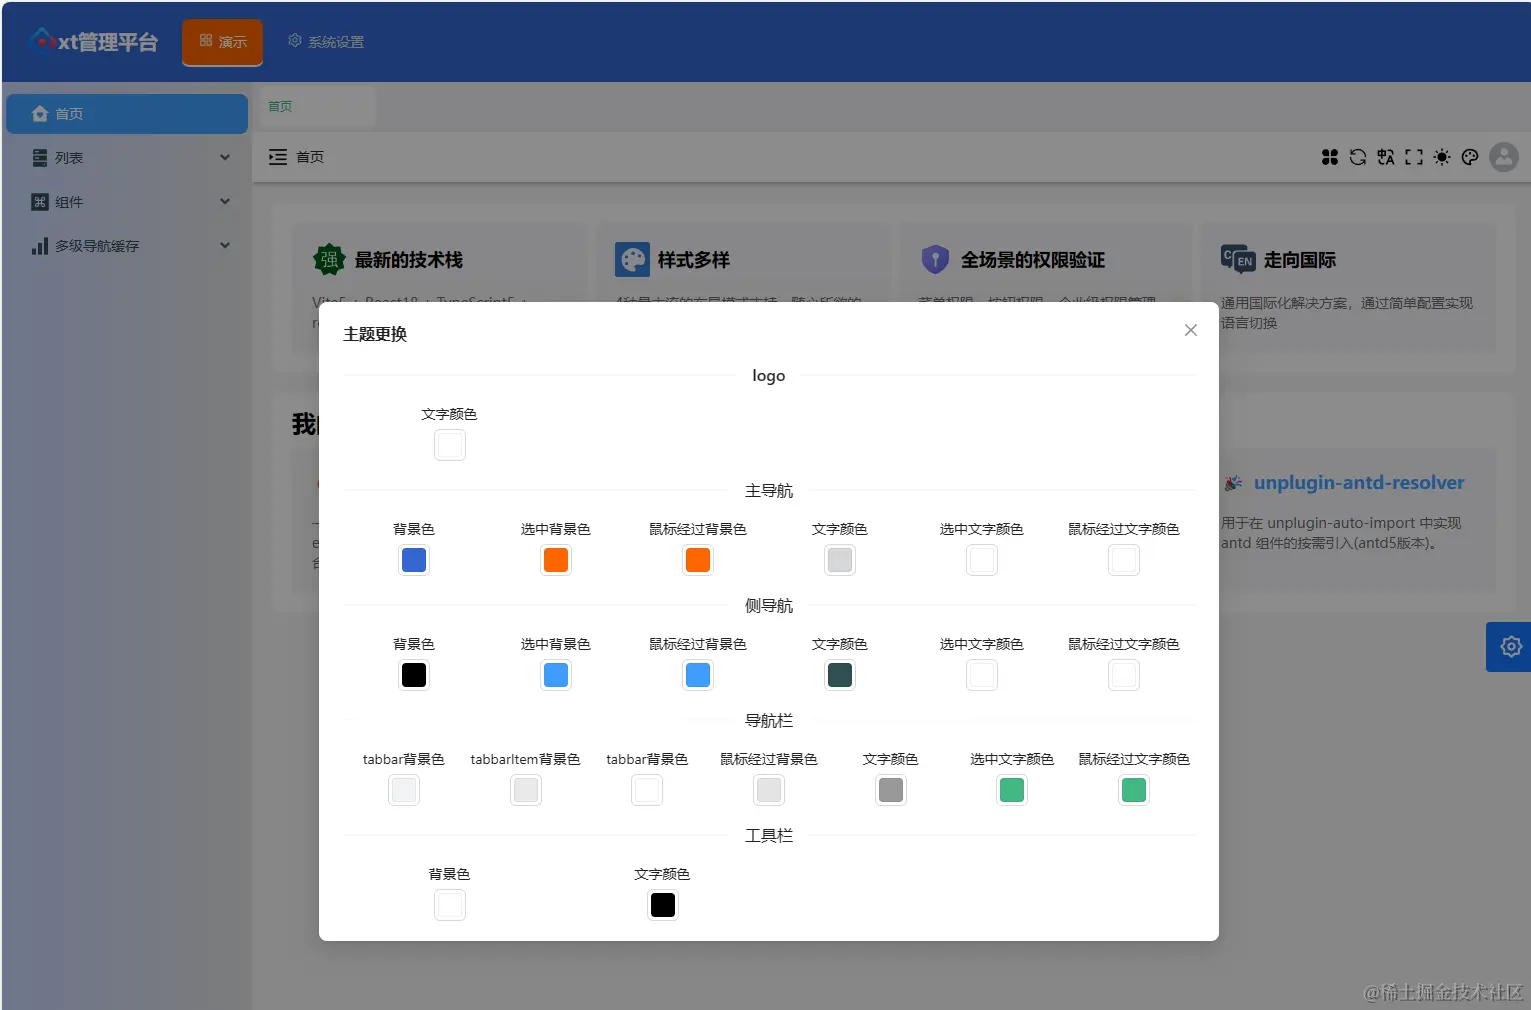Expand the 多级导航缓存 submenu chevron
Screen dimensions: 1531x1010
click(225, 245)
